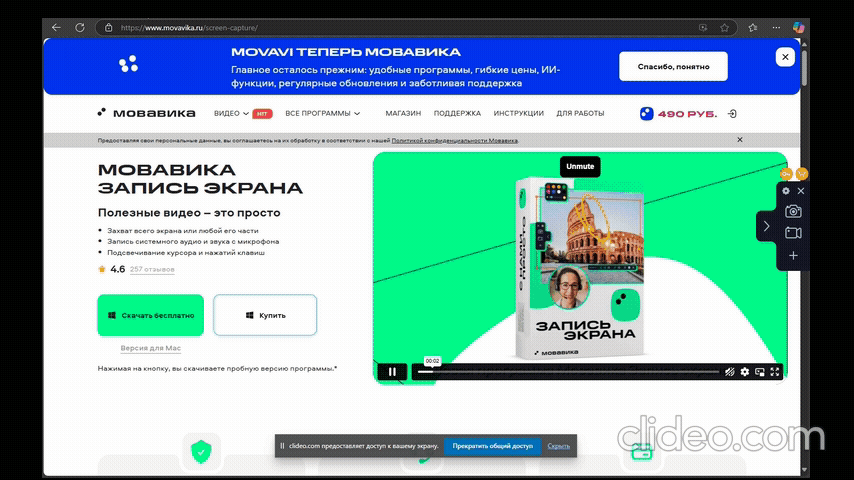Enable picture-in-picture in the video player
854x480 pixels.
(760, 372)
